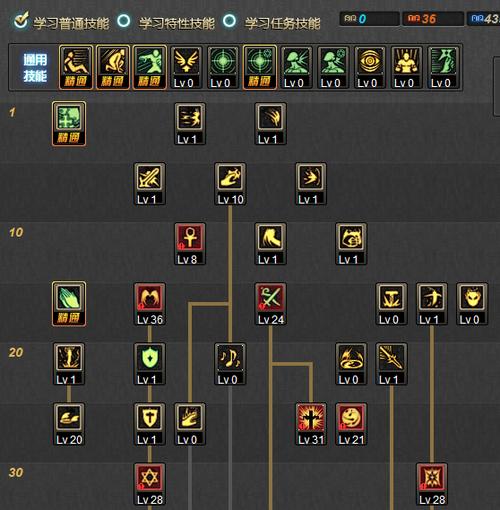The image size is (500, 510).
Task: Click the blue SP counter showing 0
Action: tap(370, 19)
